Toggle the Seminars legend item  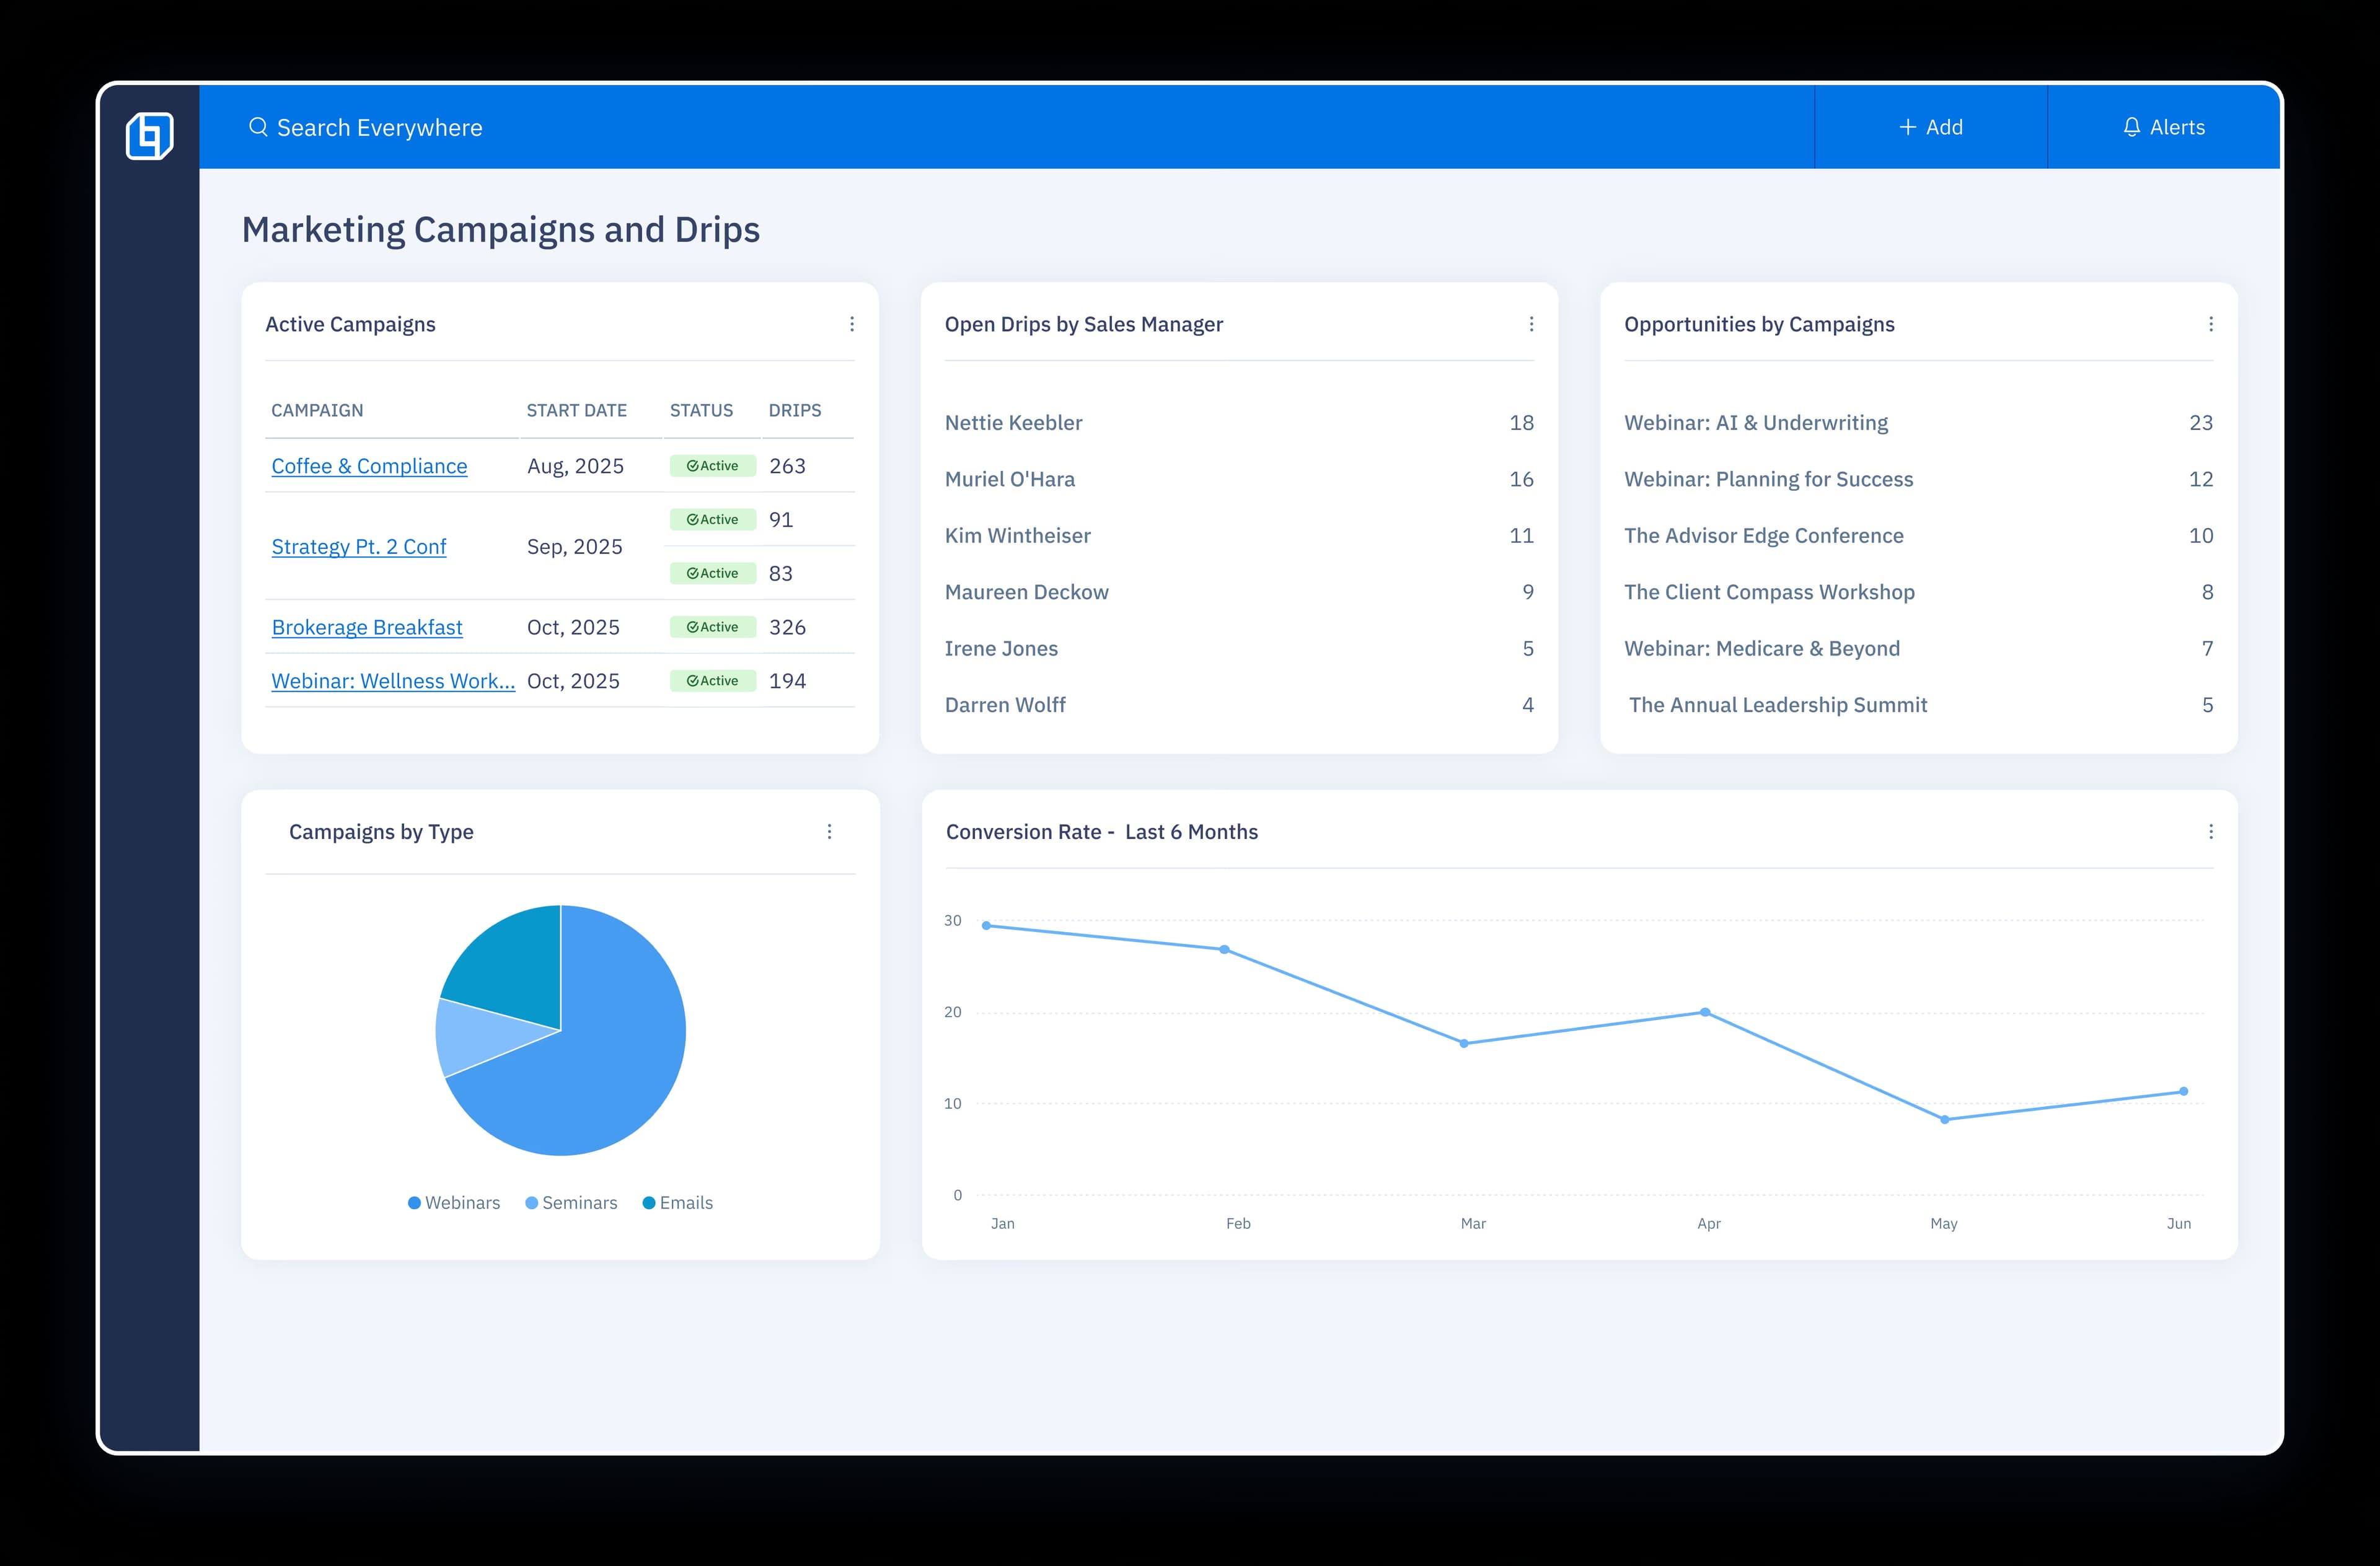click(572, 1203)
